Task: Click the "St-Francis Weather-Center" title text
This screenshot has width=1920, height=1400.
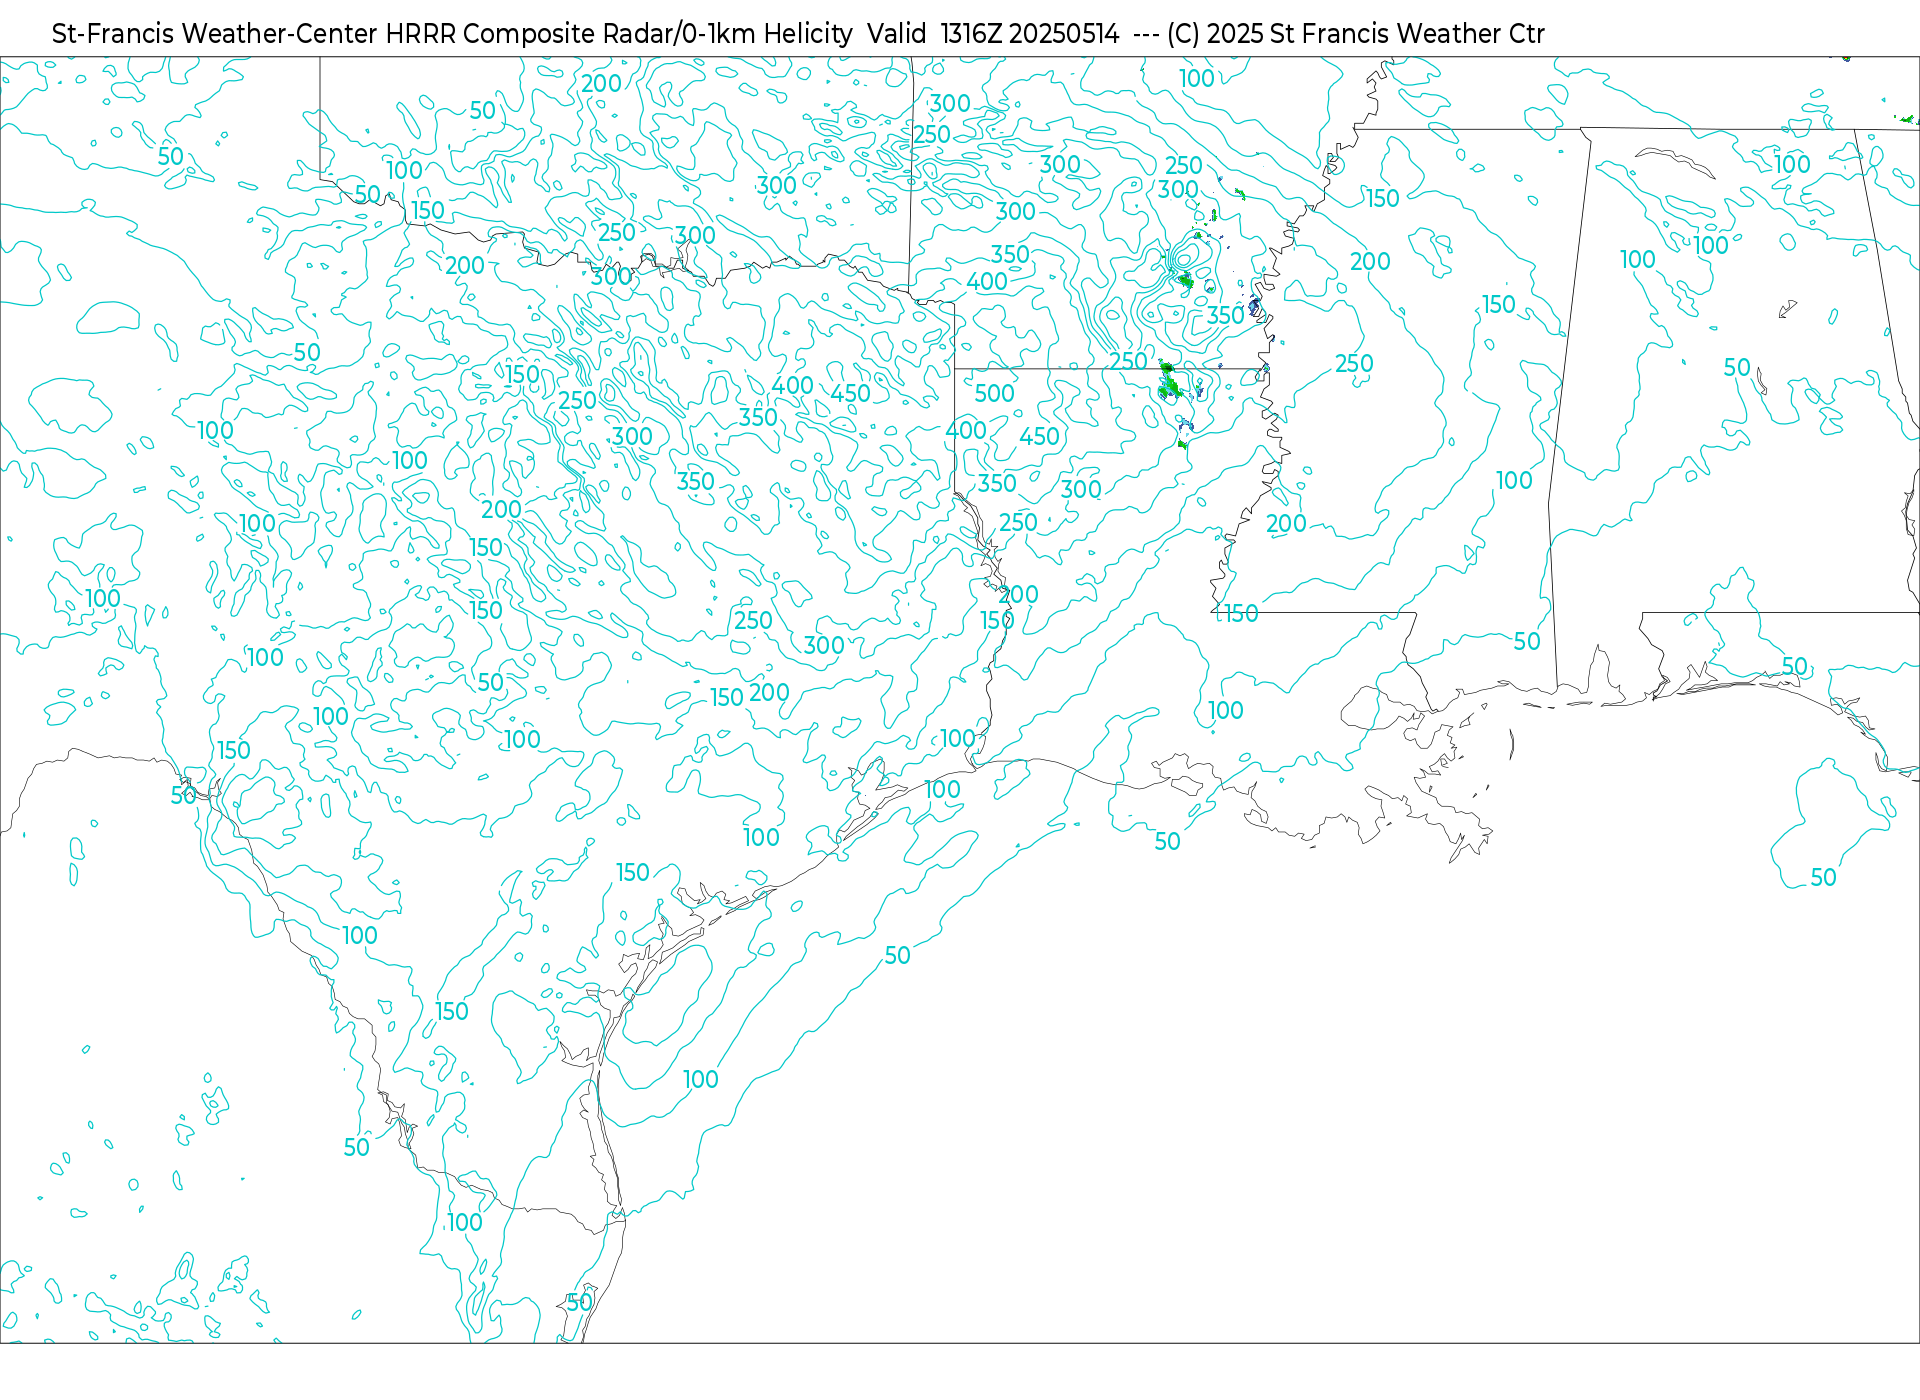Action: click(215, 34)
